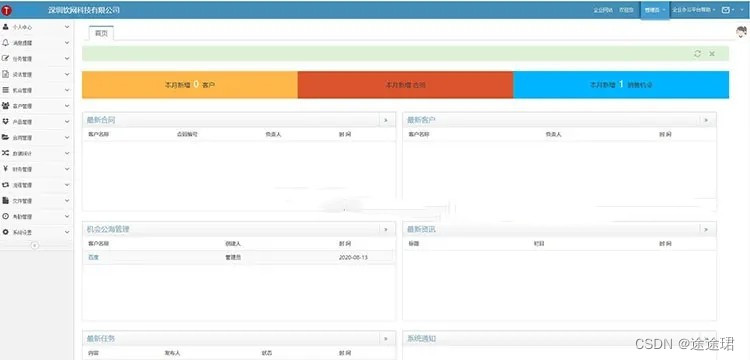Click the 系统通知 panel title
The height and width of the screenshot is (360, 750).
(x=421, y=338)
